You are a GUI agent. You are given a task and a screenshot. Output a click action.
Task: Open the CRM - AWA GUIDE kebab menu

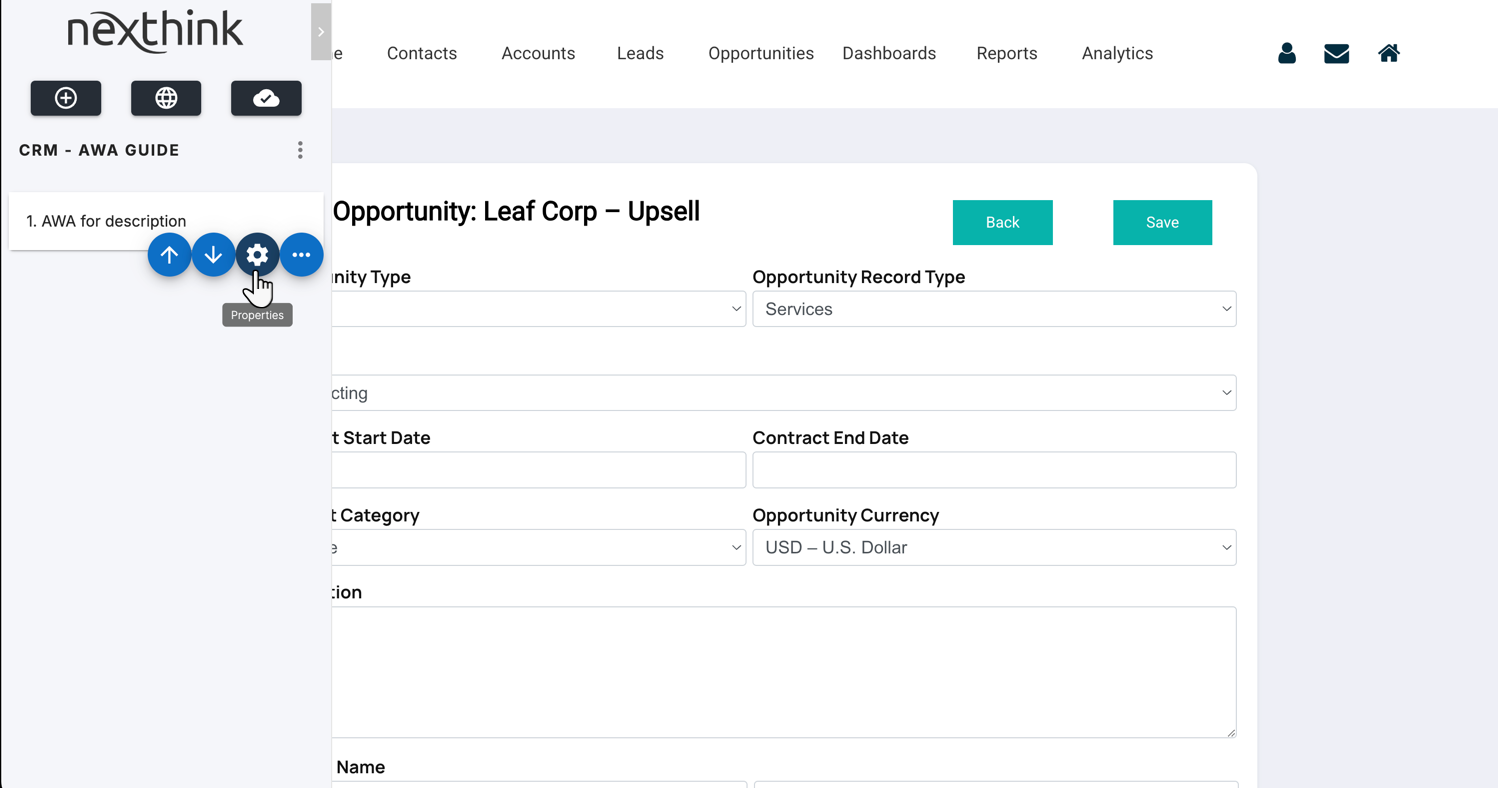coord(300,150)
